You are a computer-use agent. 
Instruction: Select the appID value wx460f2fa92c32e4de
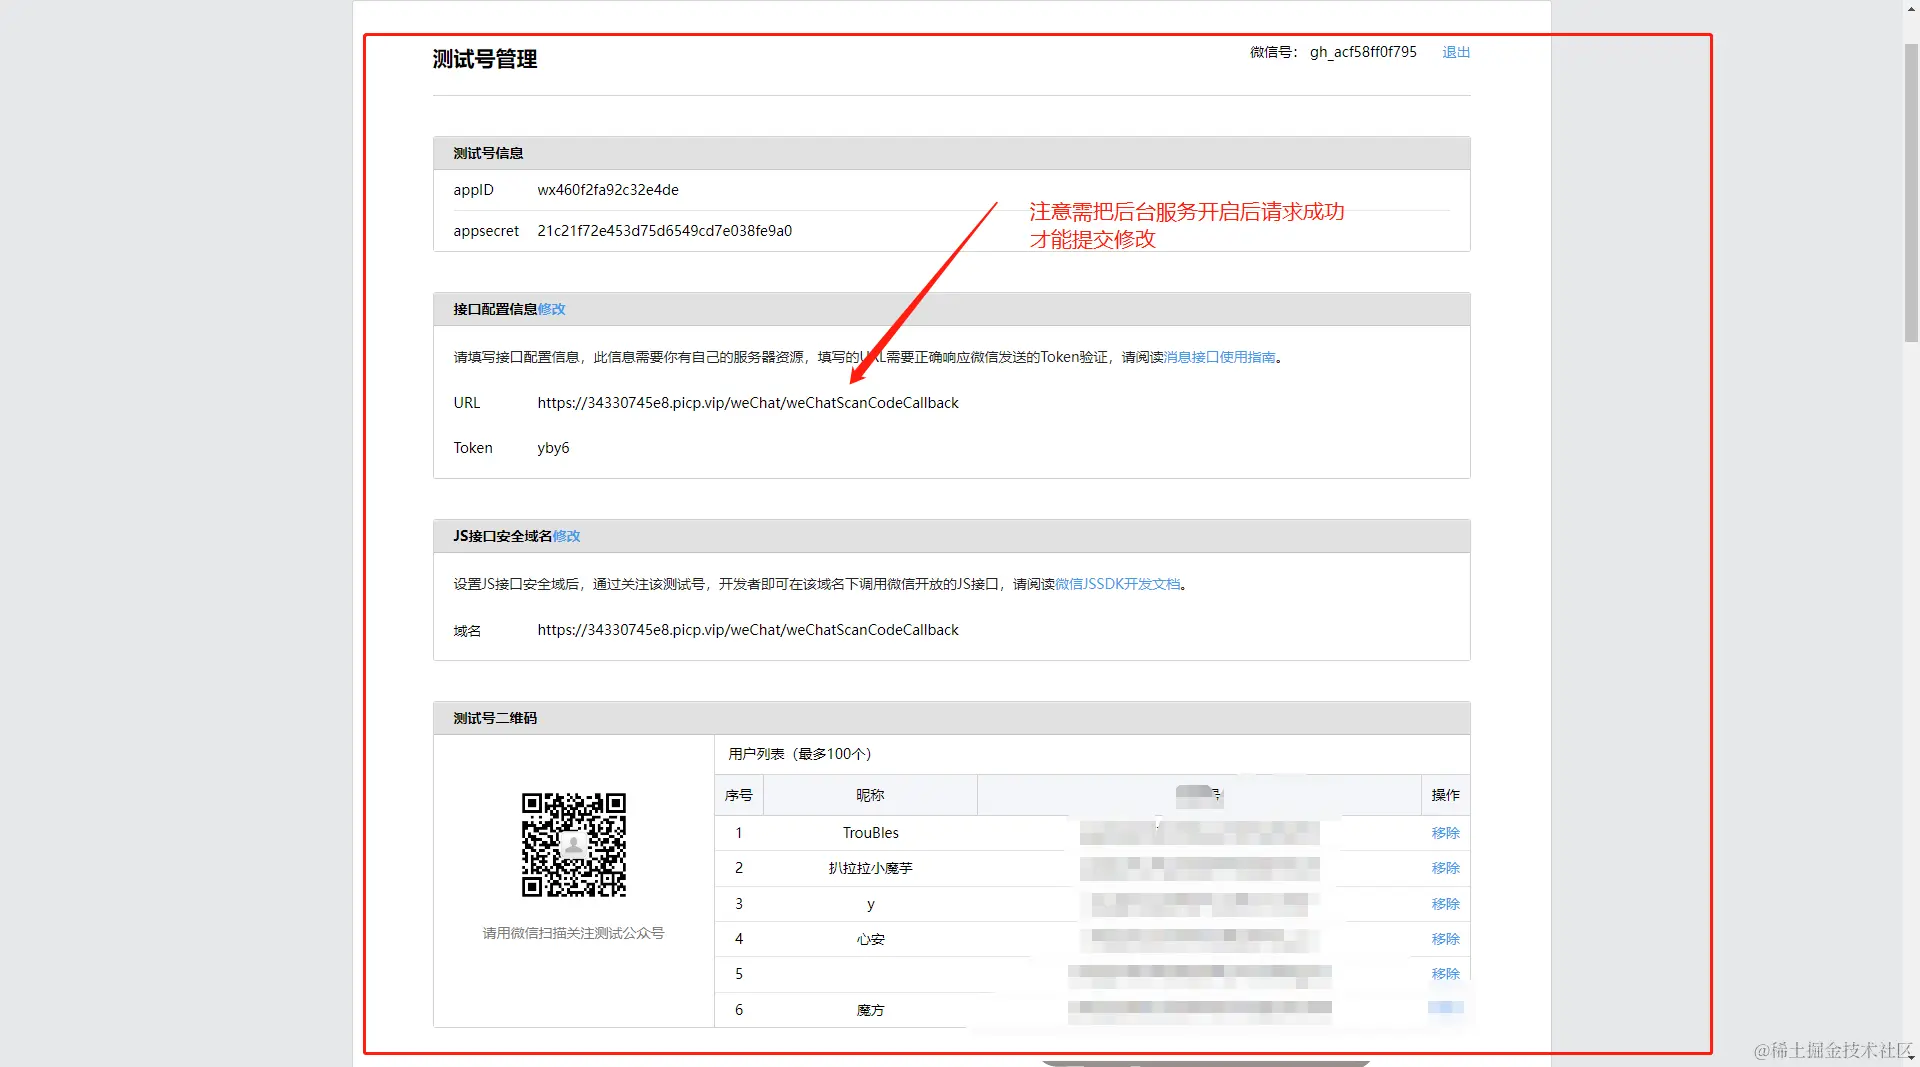(x=608, y=190)
